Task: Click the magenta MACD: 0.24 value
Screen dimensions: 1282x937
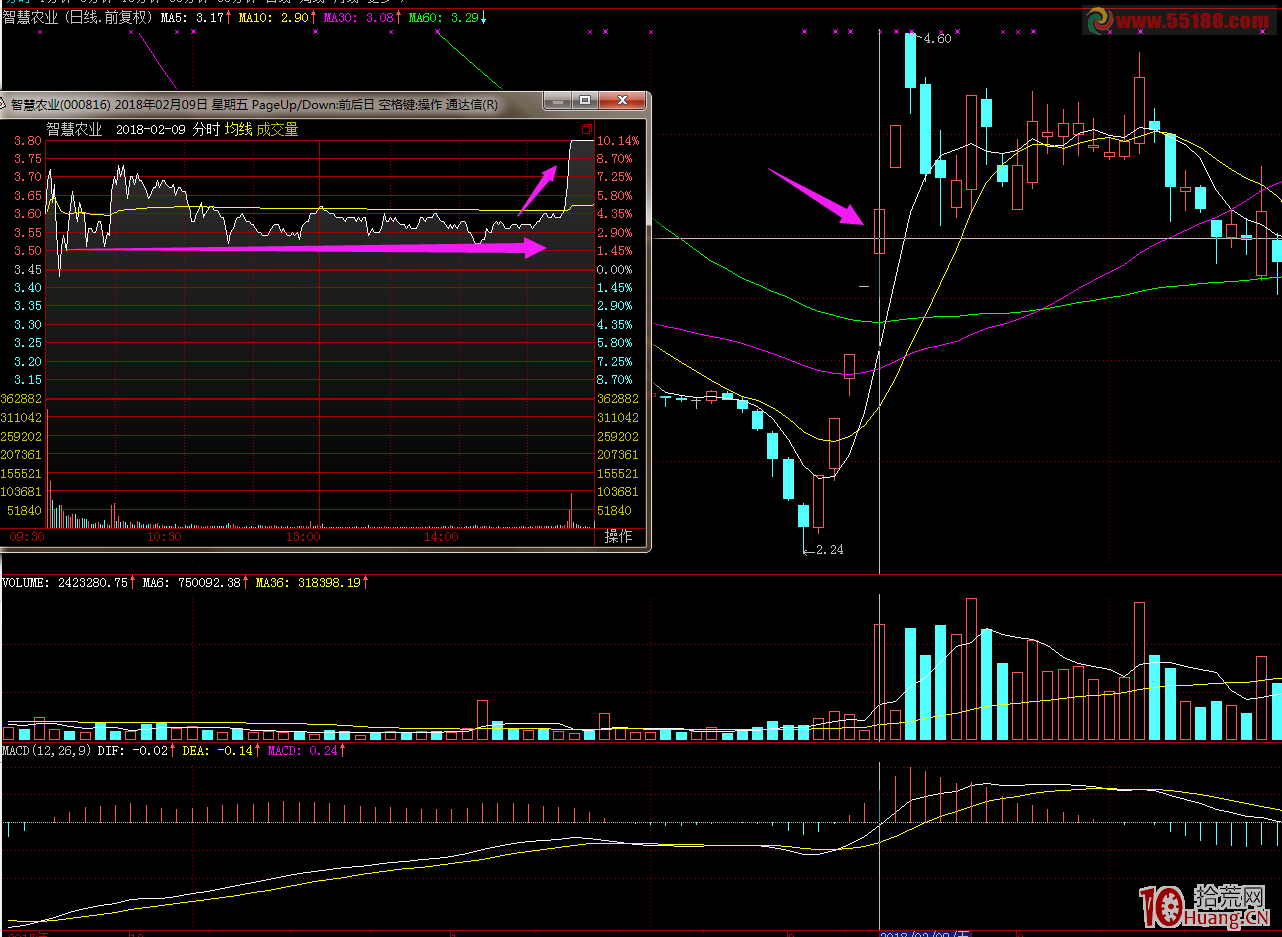Action: point(301,749)
